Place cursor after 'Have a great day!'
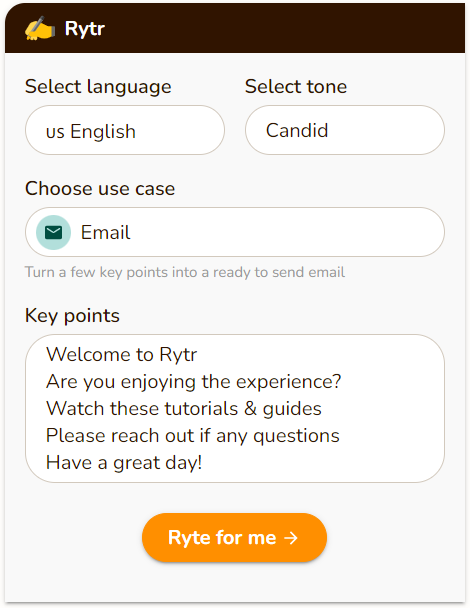The height and width of the screenshot is (608, 470). 203,463
